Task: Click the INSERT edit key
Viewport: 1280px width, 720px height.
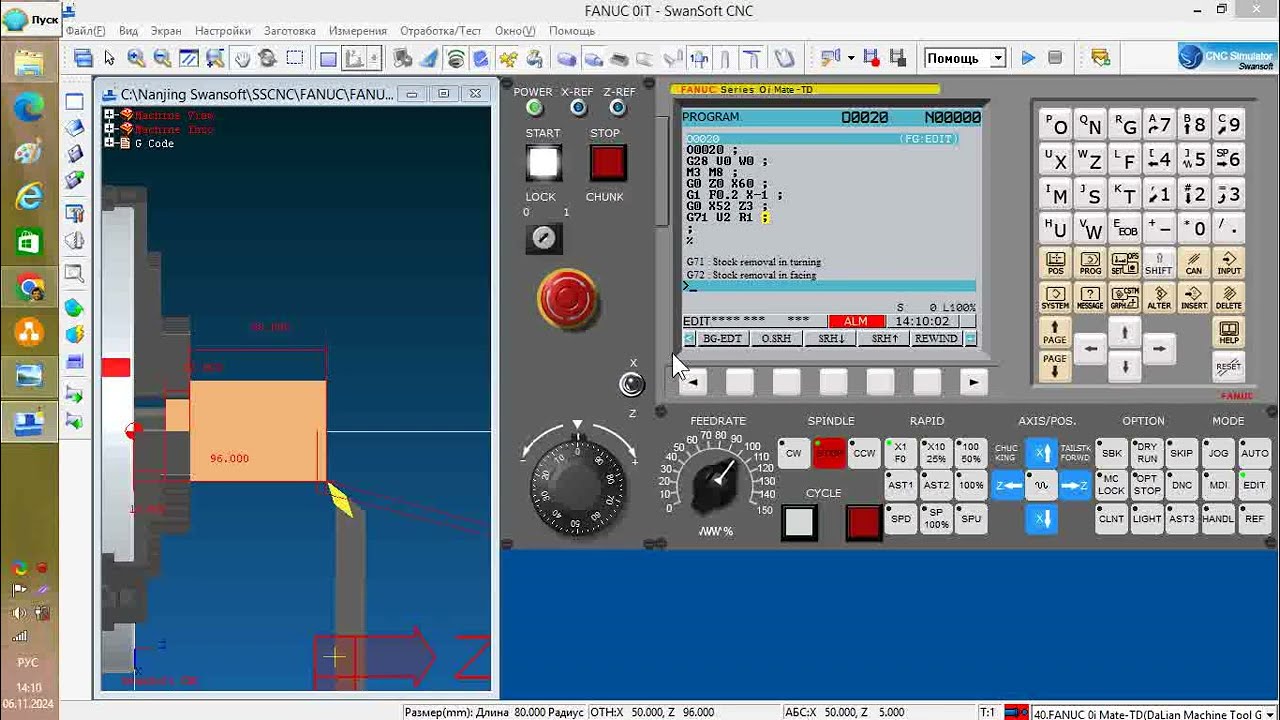Action: pyautogui.click(x=1194, y=297)
